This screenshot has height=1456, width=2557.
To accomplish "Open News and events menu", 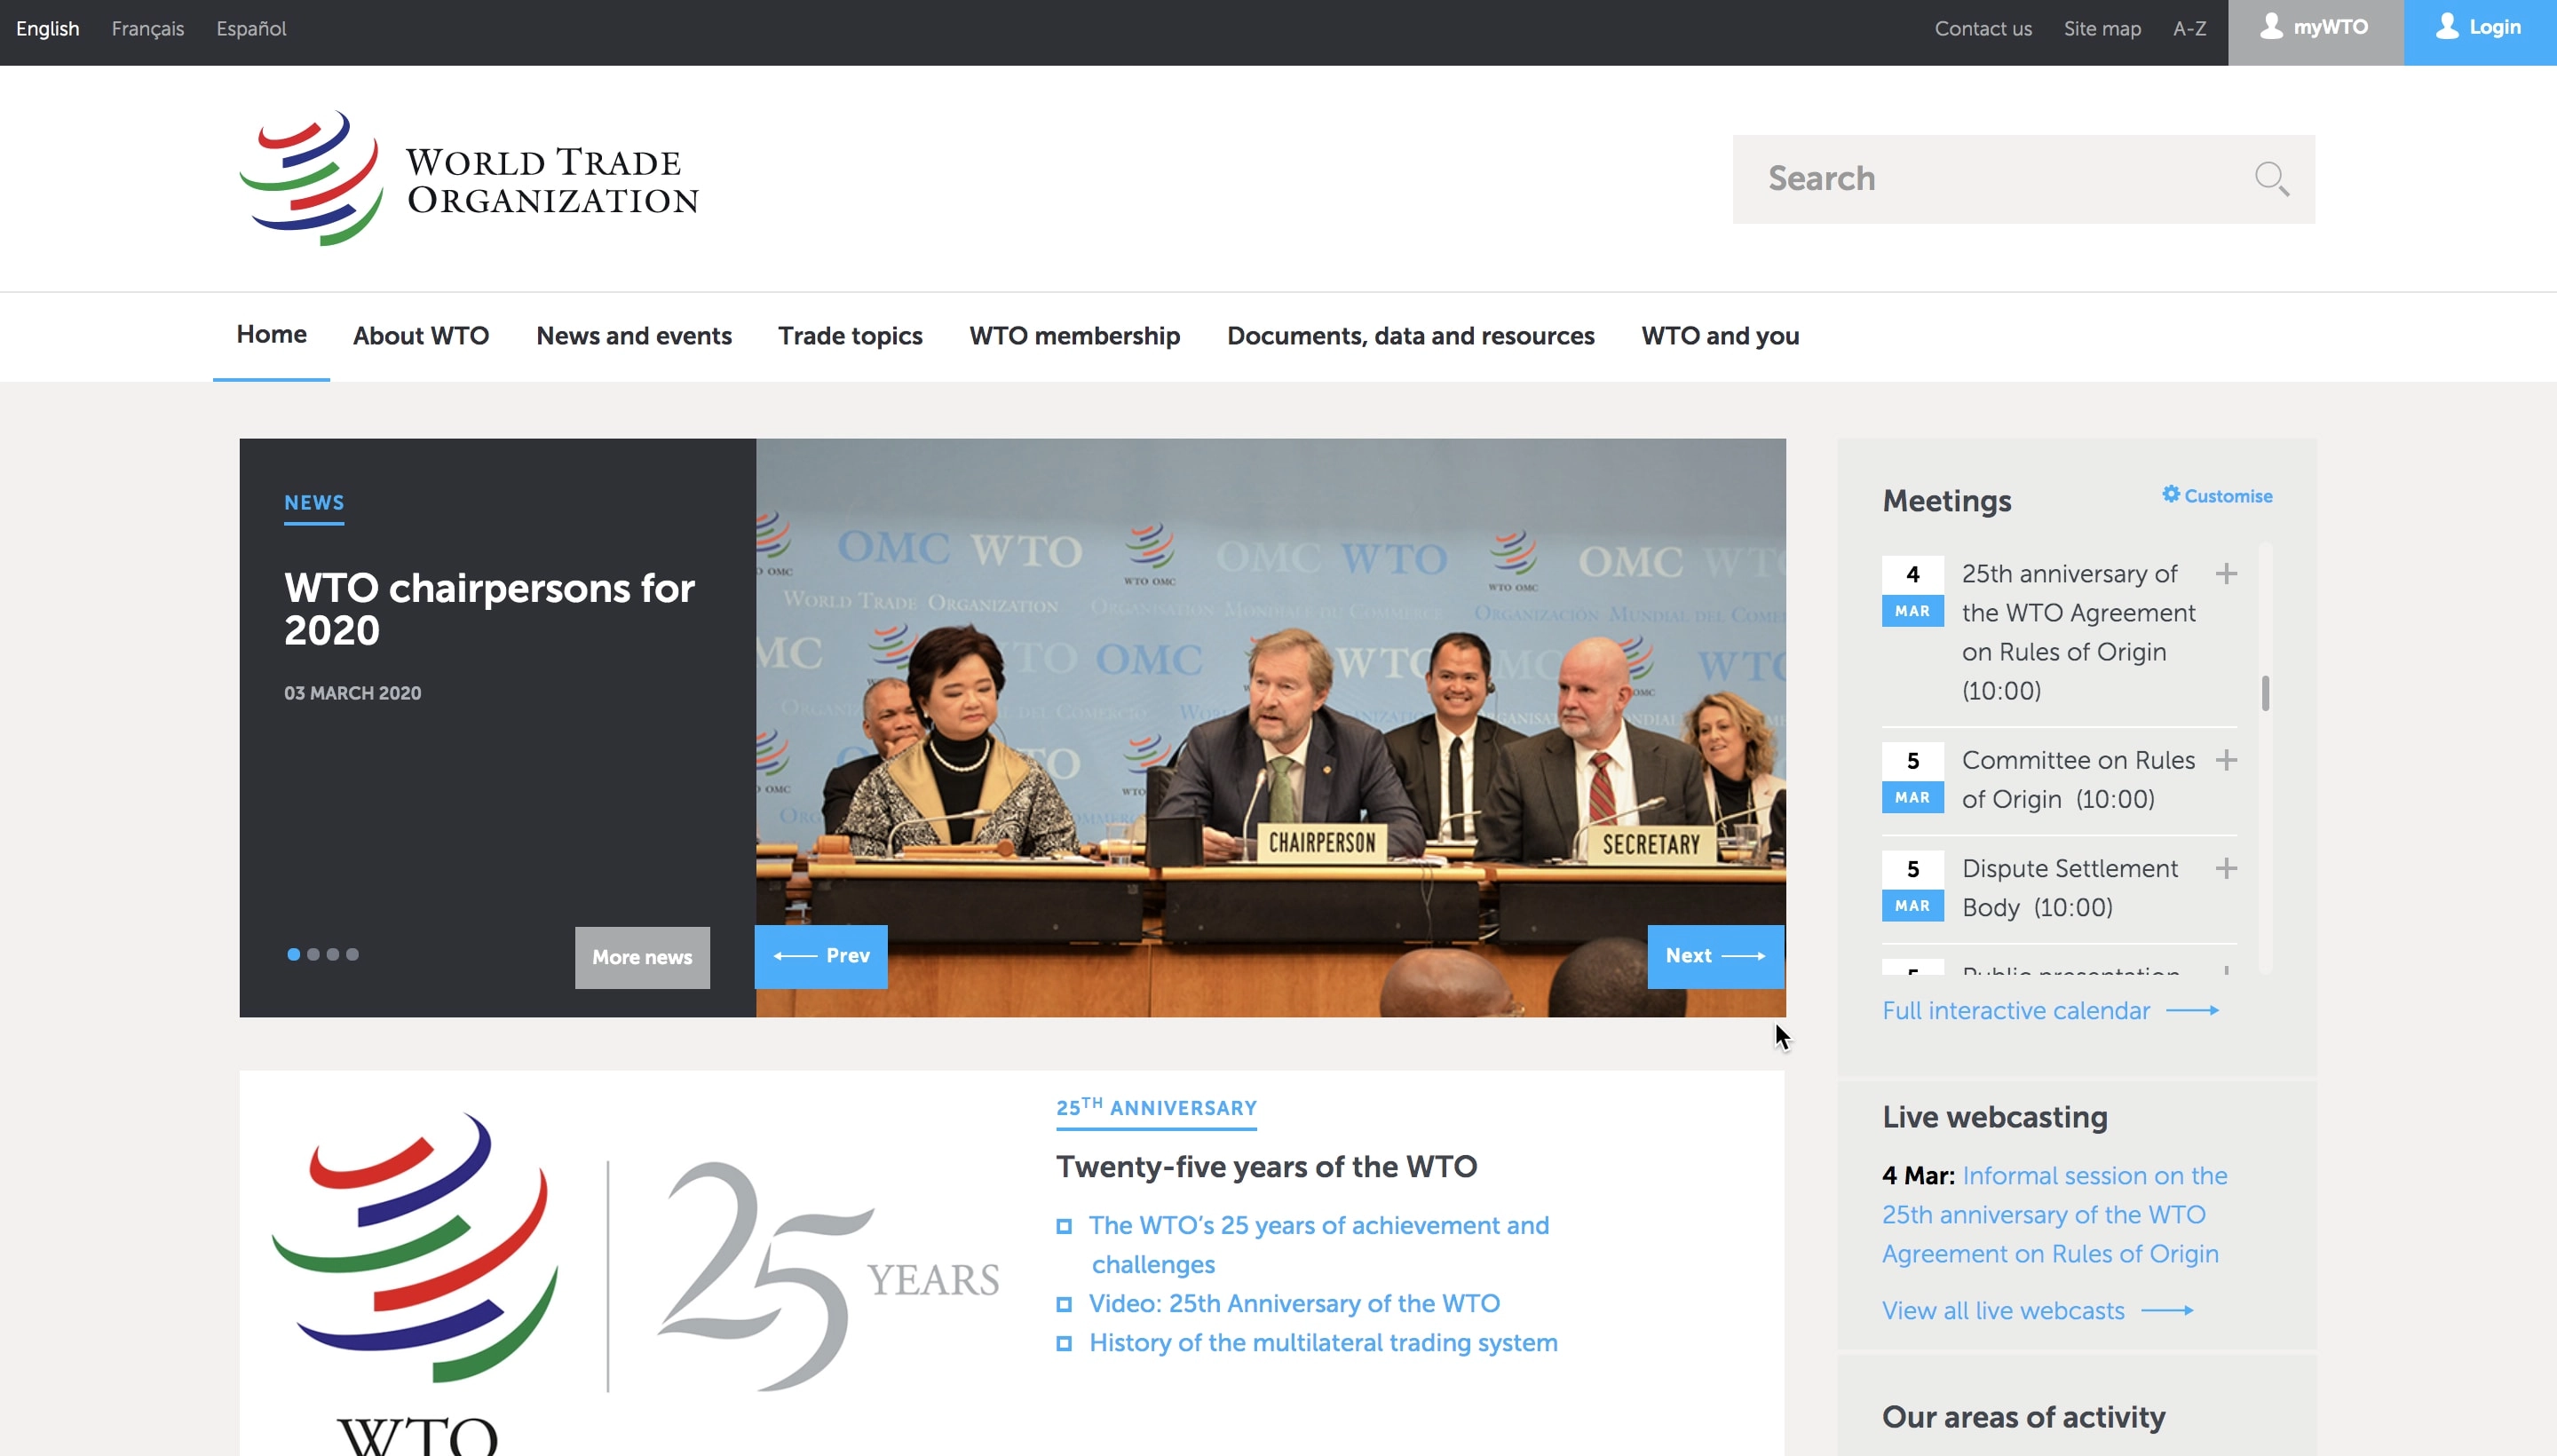I will pyautogui.click(x=634, y=336).
